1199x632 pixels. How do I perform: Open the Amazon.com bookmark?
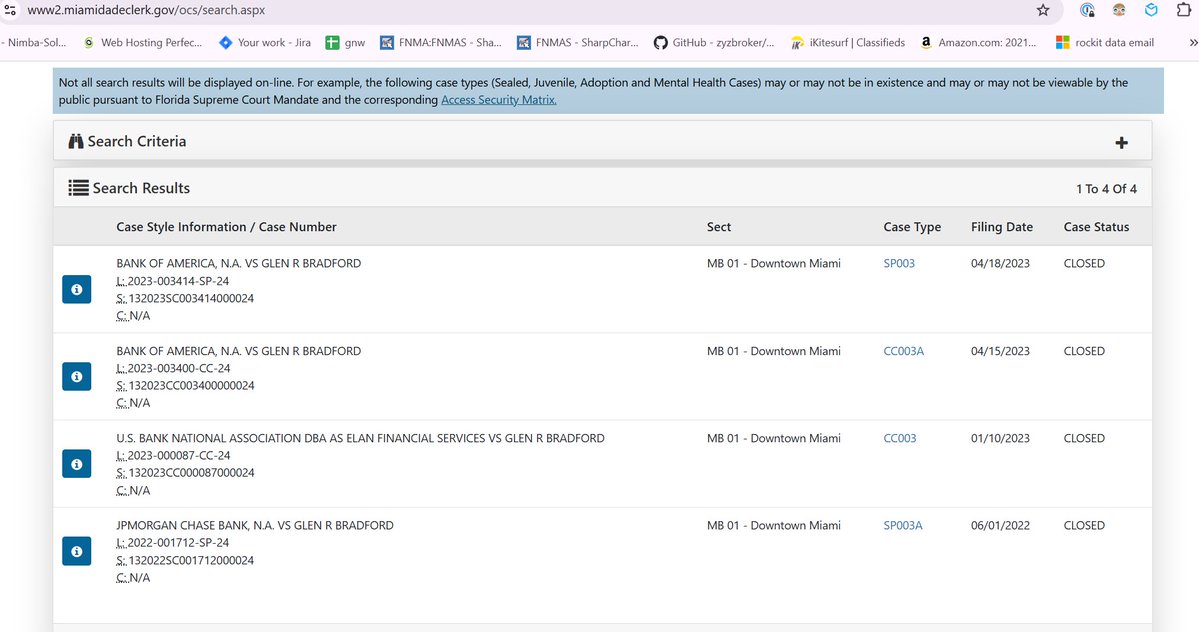978,43
